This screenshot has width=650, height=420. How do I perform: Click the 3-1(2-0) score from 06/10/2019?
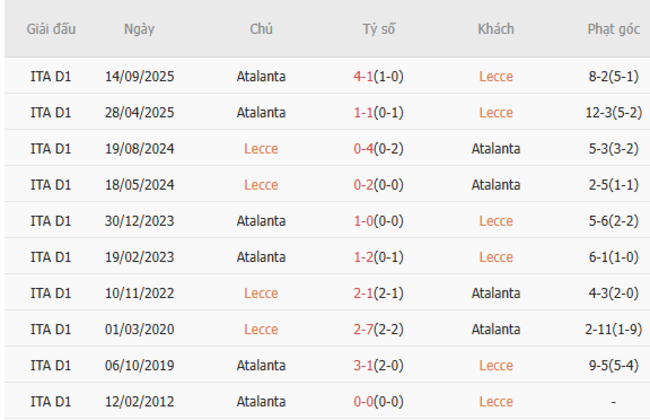tap(378, 365)
